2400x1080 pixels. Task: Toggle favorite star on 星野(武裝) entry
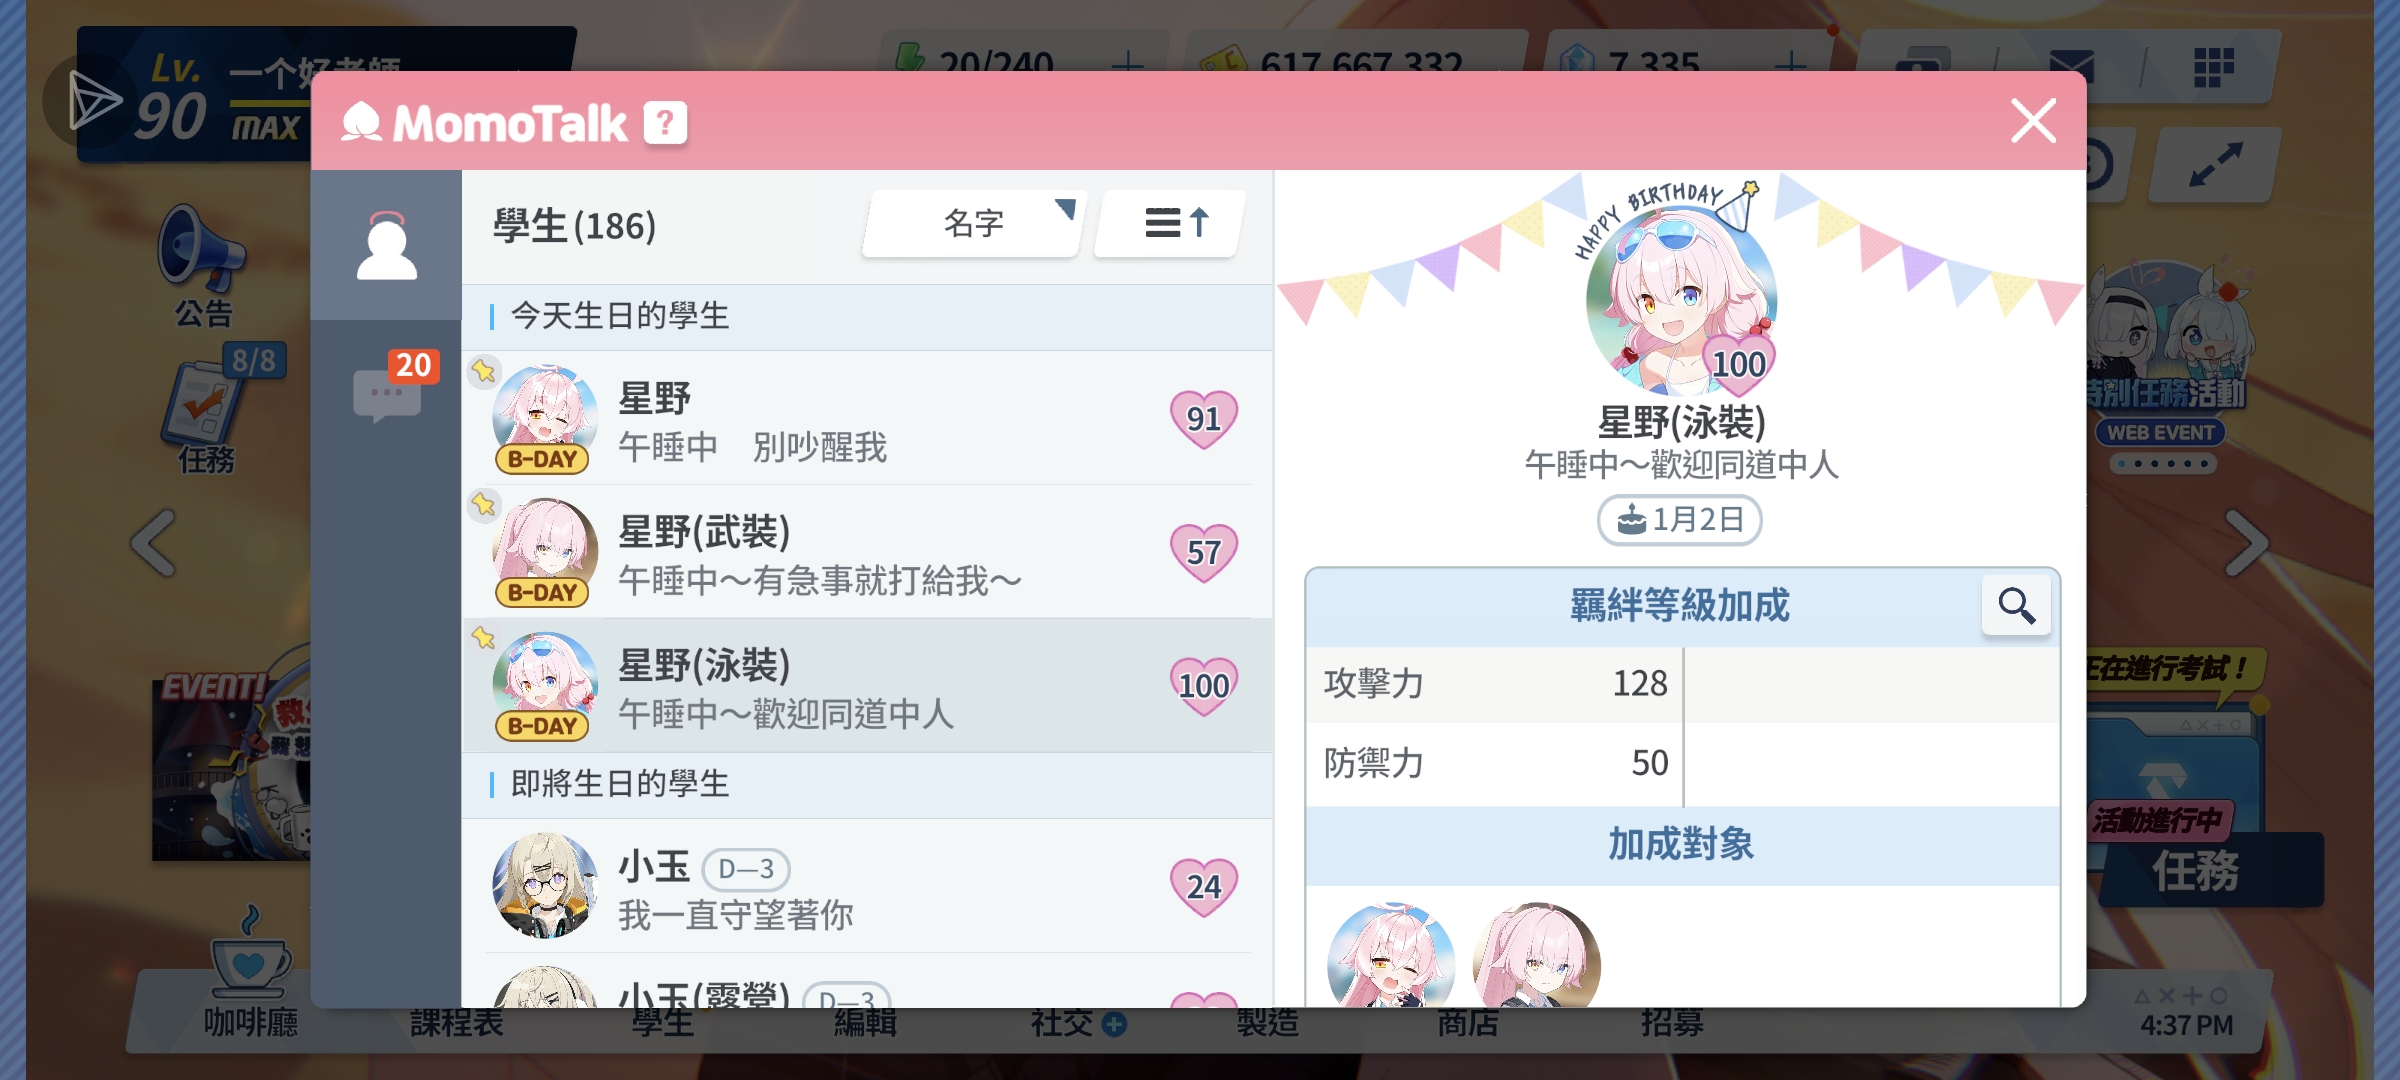[484, 504]
